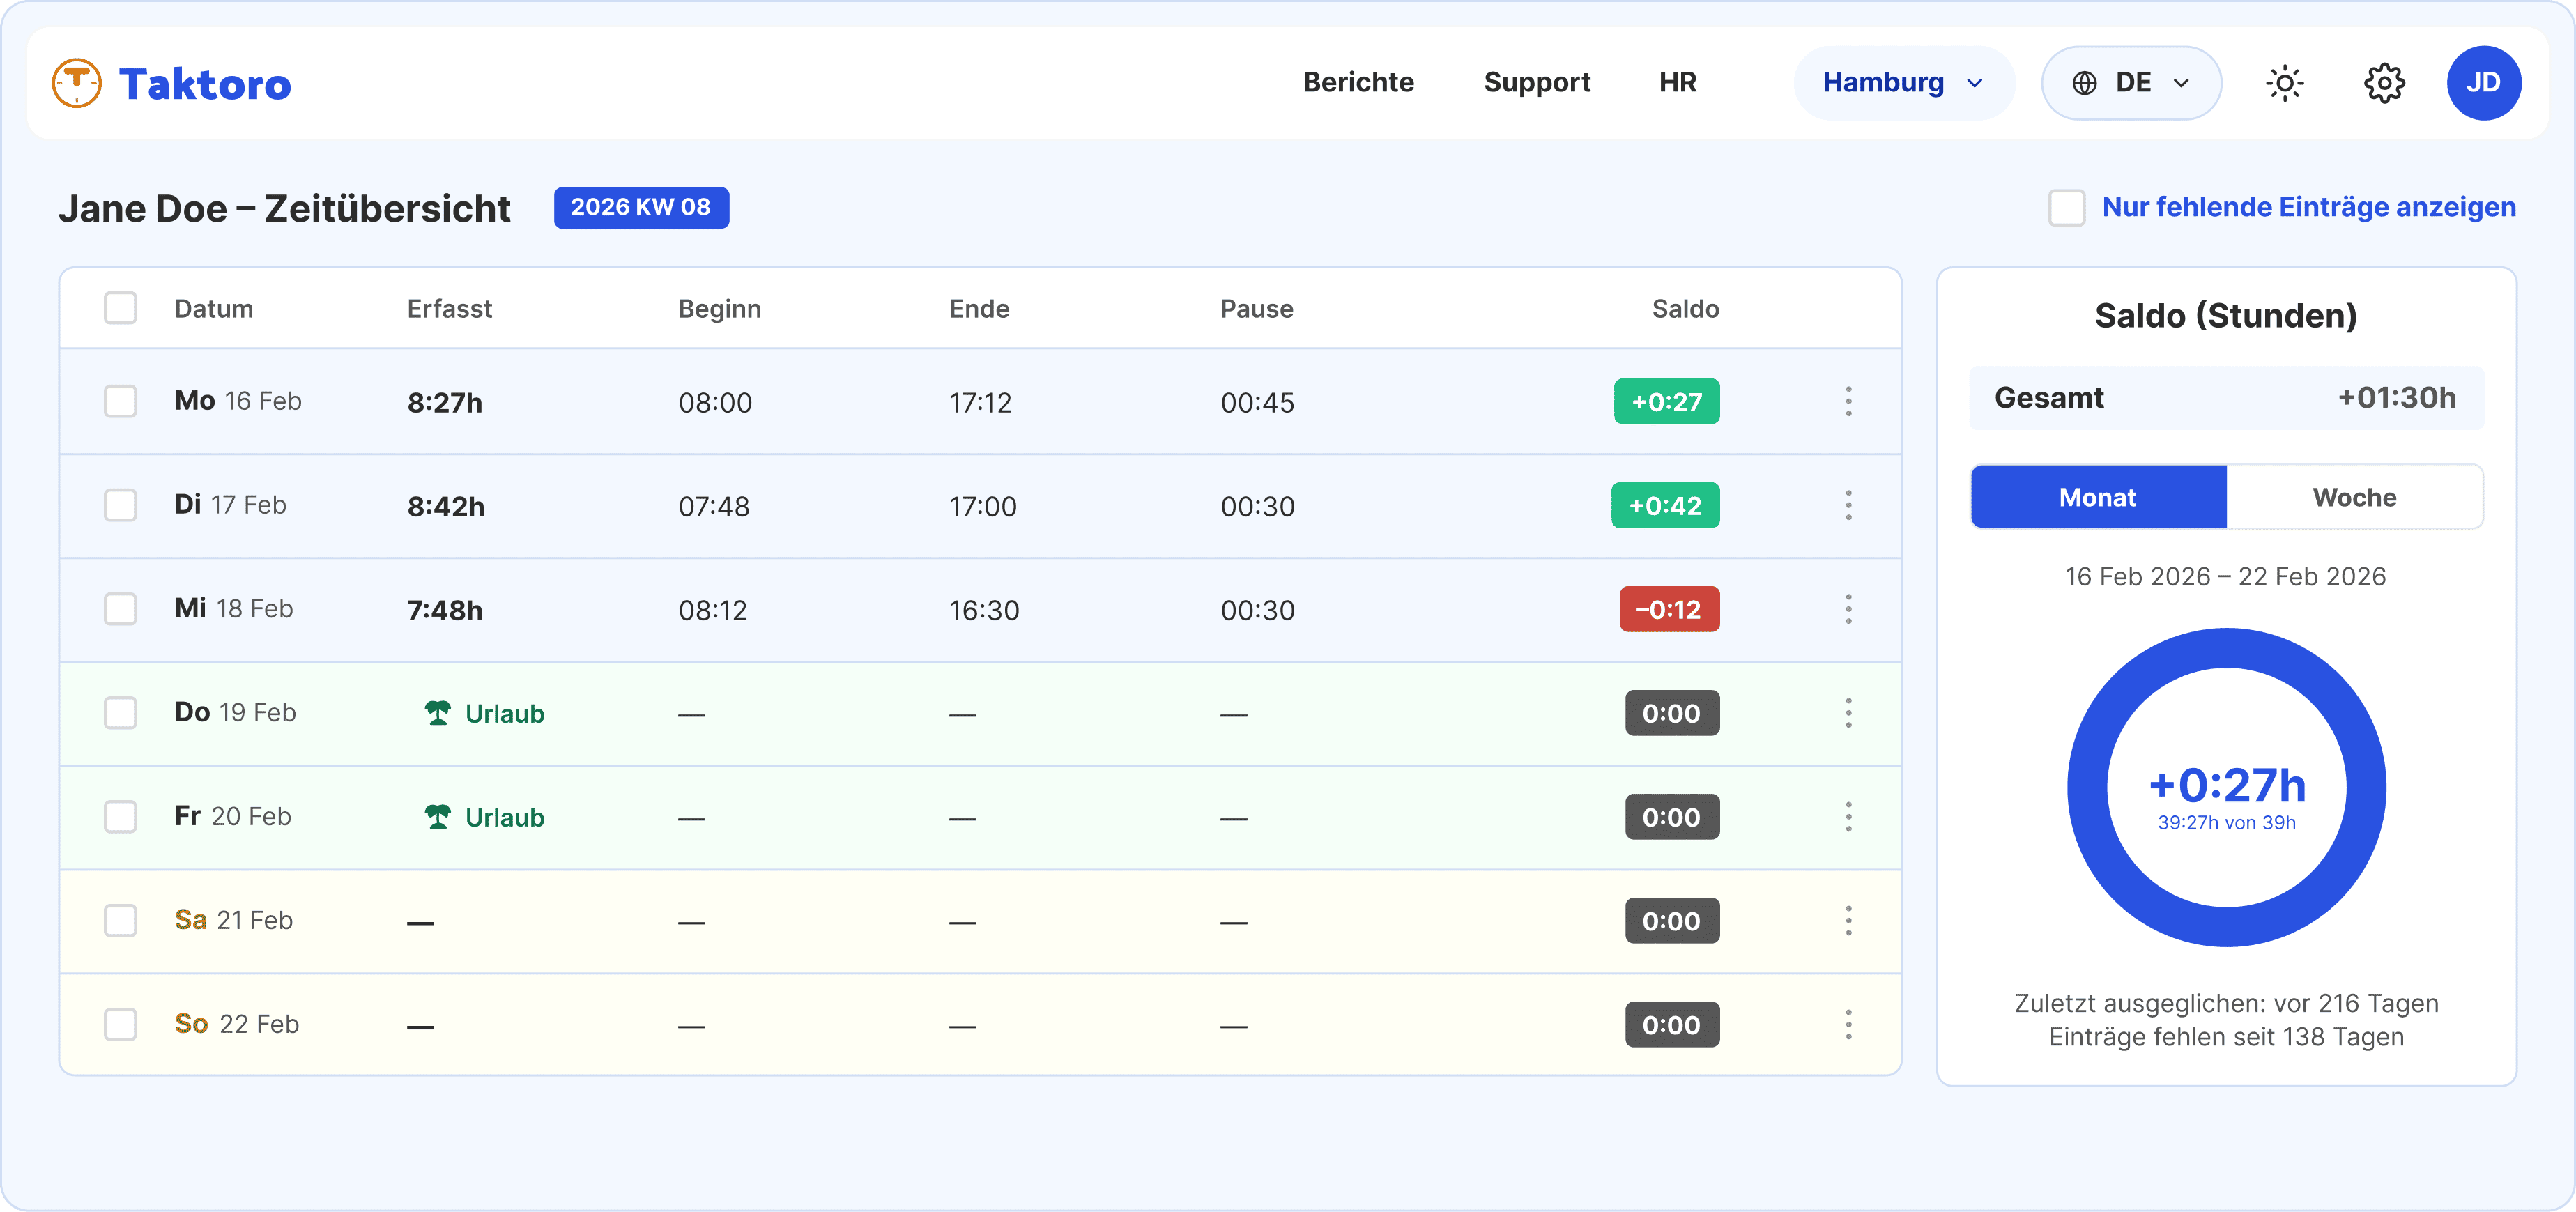This screenshot has height=1212, width=2576.
Task: Click the 2026 KW 08 week badge
Action: tap(641, 207)
